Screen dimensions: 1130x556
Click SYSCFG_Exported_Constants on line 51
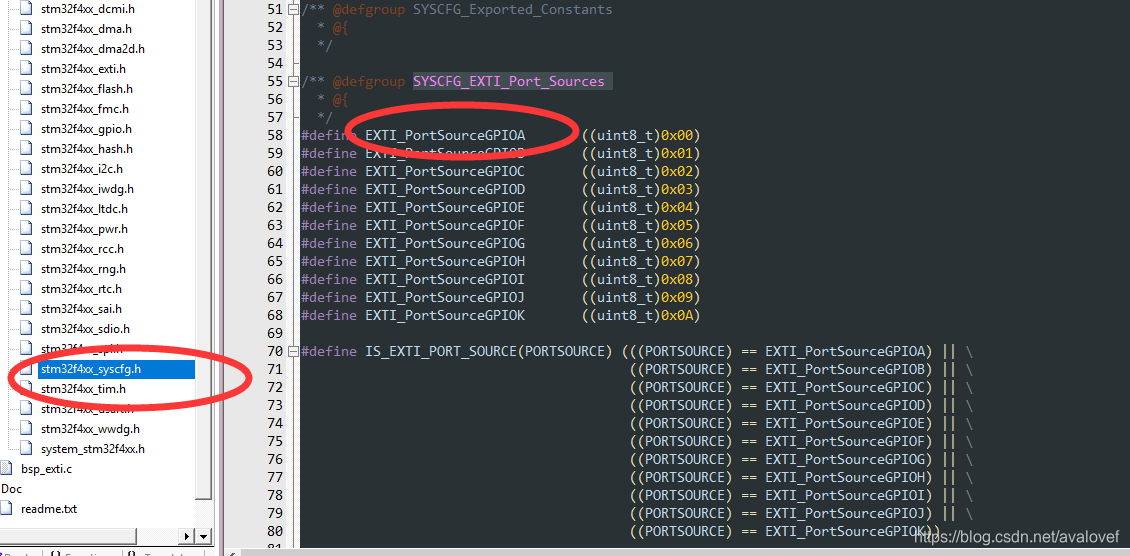coord(512,10)
